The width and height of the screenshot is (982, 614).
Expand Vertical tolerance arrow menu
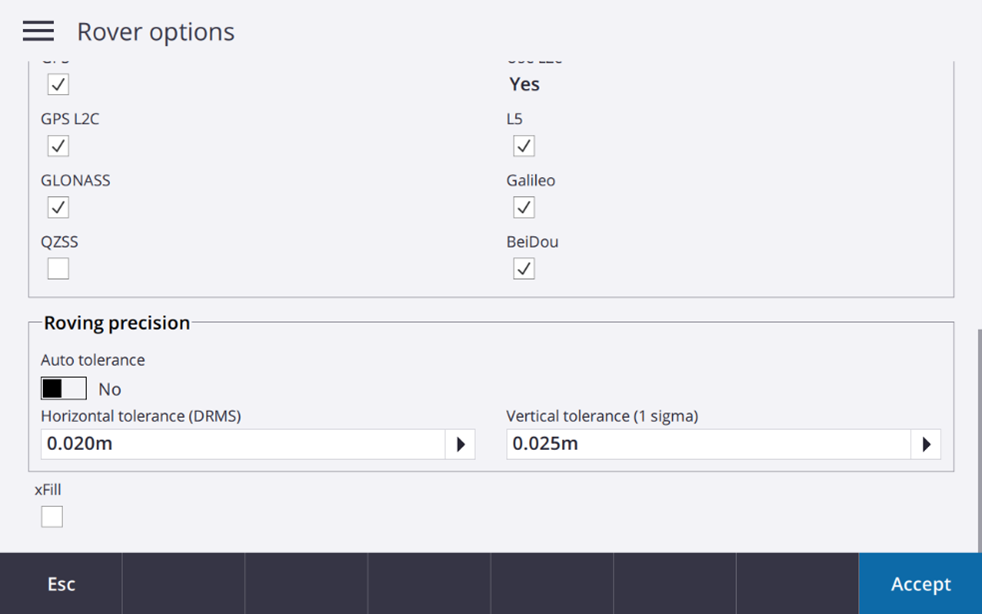[x=926, y=444]
